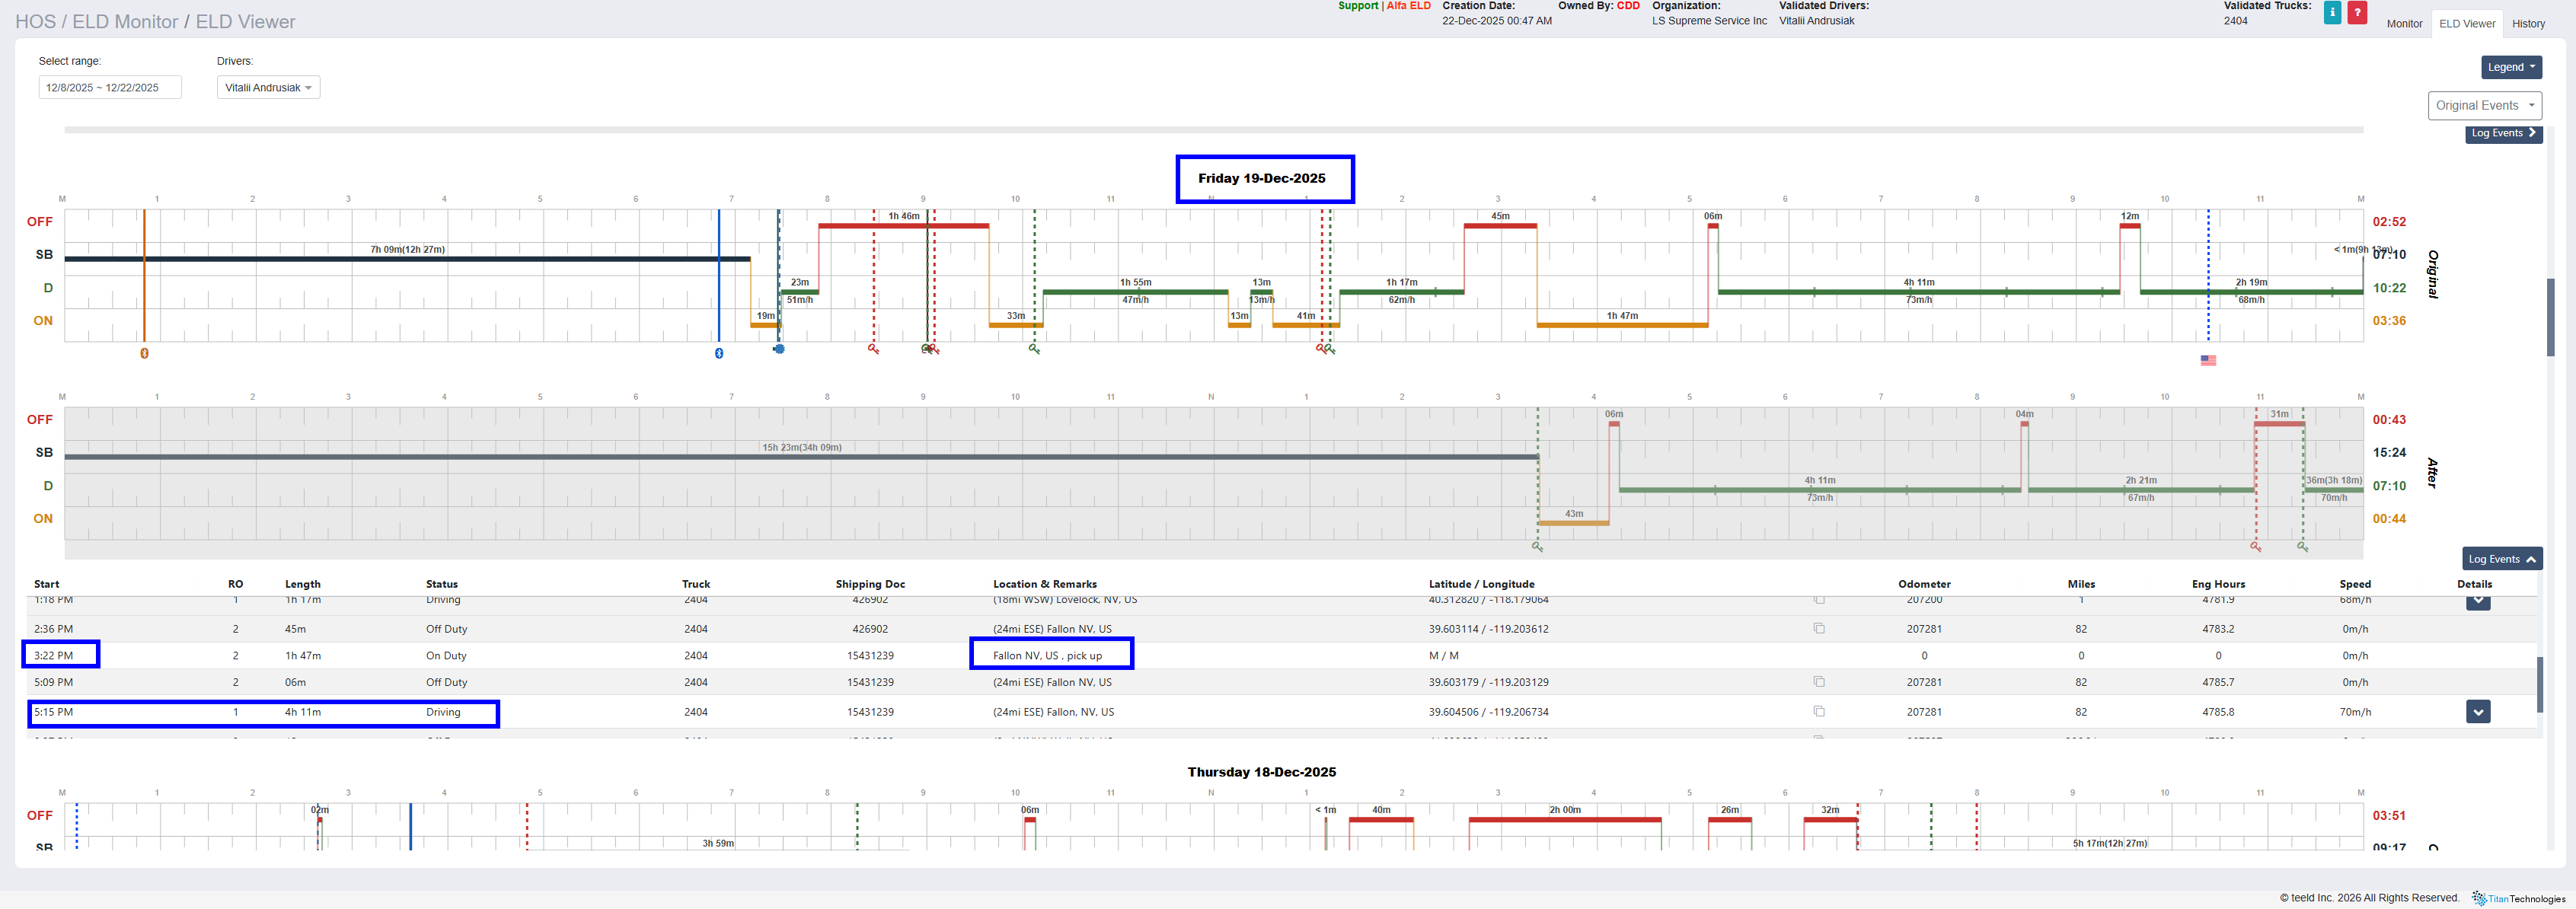Switch to the Monitor tab
Screen dimensions: 2576x909
point(2404,24)
